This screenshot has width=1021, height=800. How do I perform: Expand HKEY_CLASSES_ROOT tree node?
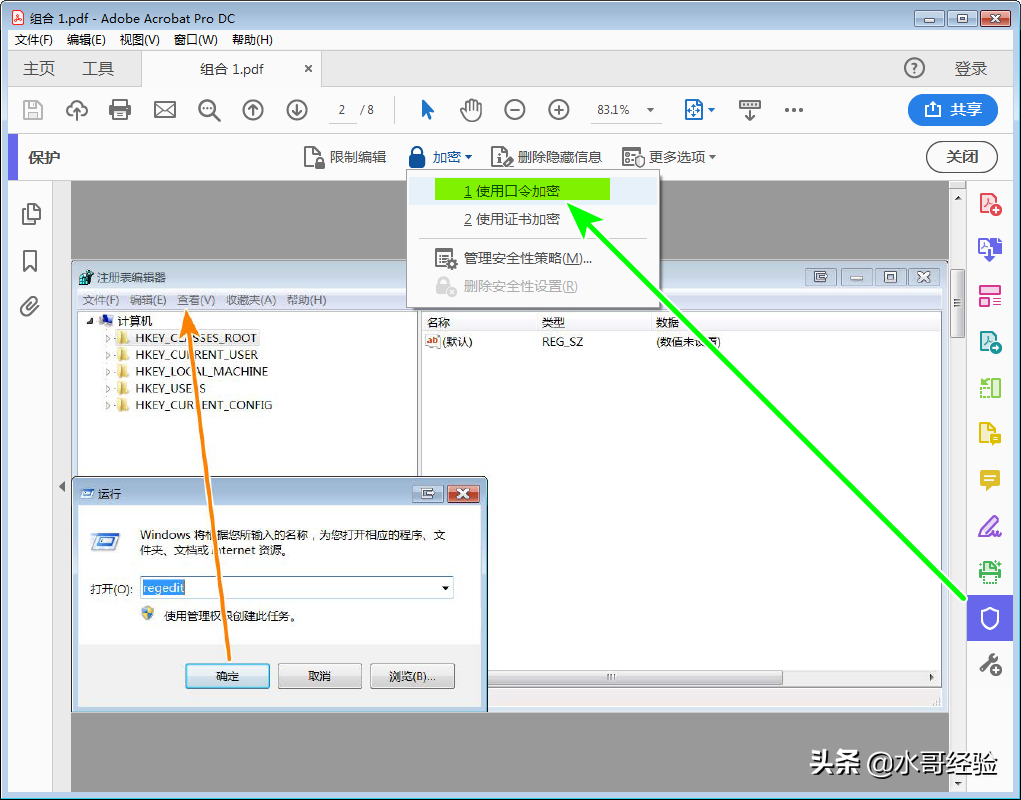[107, 338]
